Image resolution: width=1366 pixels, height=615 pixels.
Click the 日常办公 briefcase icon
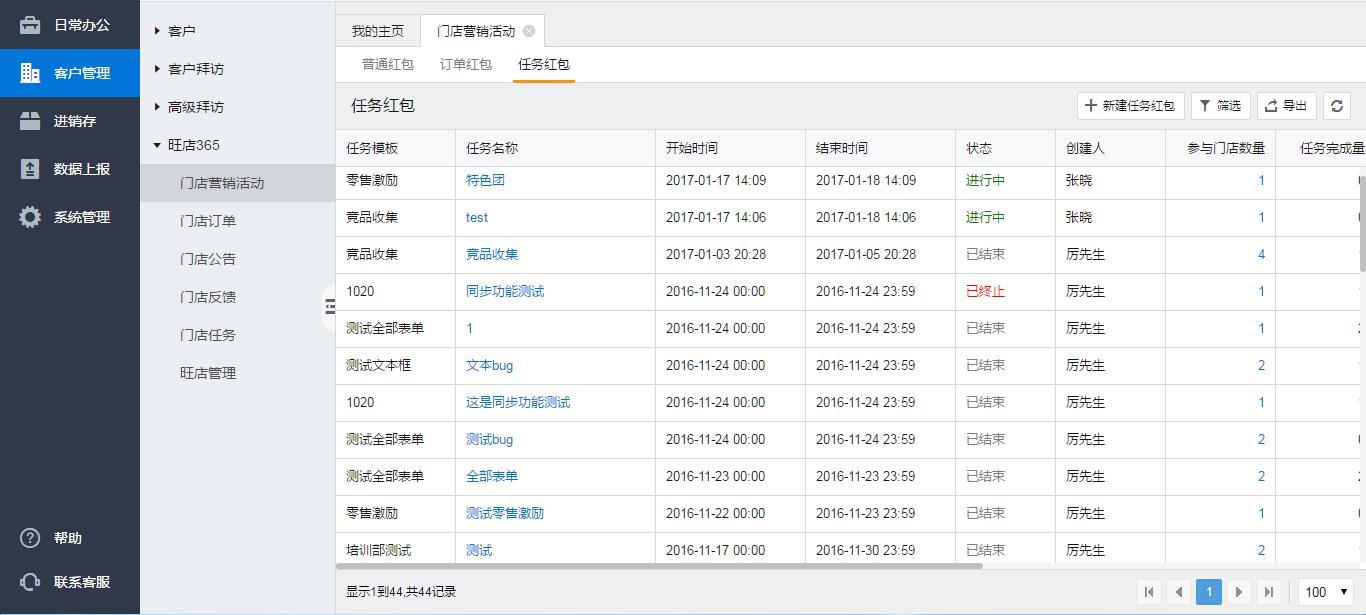pyautogui.click(x=30, y=25)
